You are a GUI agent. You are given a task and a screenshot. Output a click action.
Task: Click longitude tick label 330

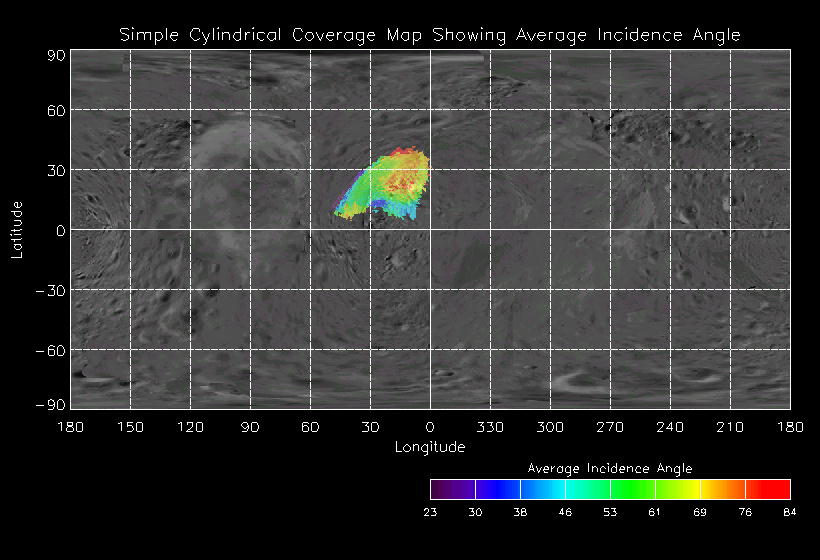[x=490, y=427]
